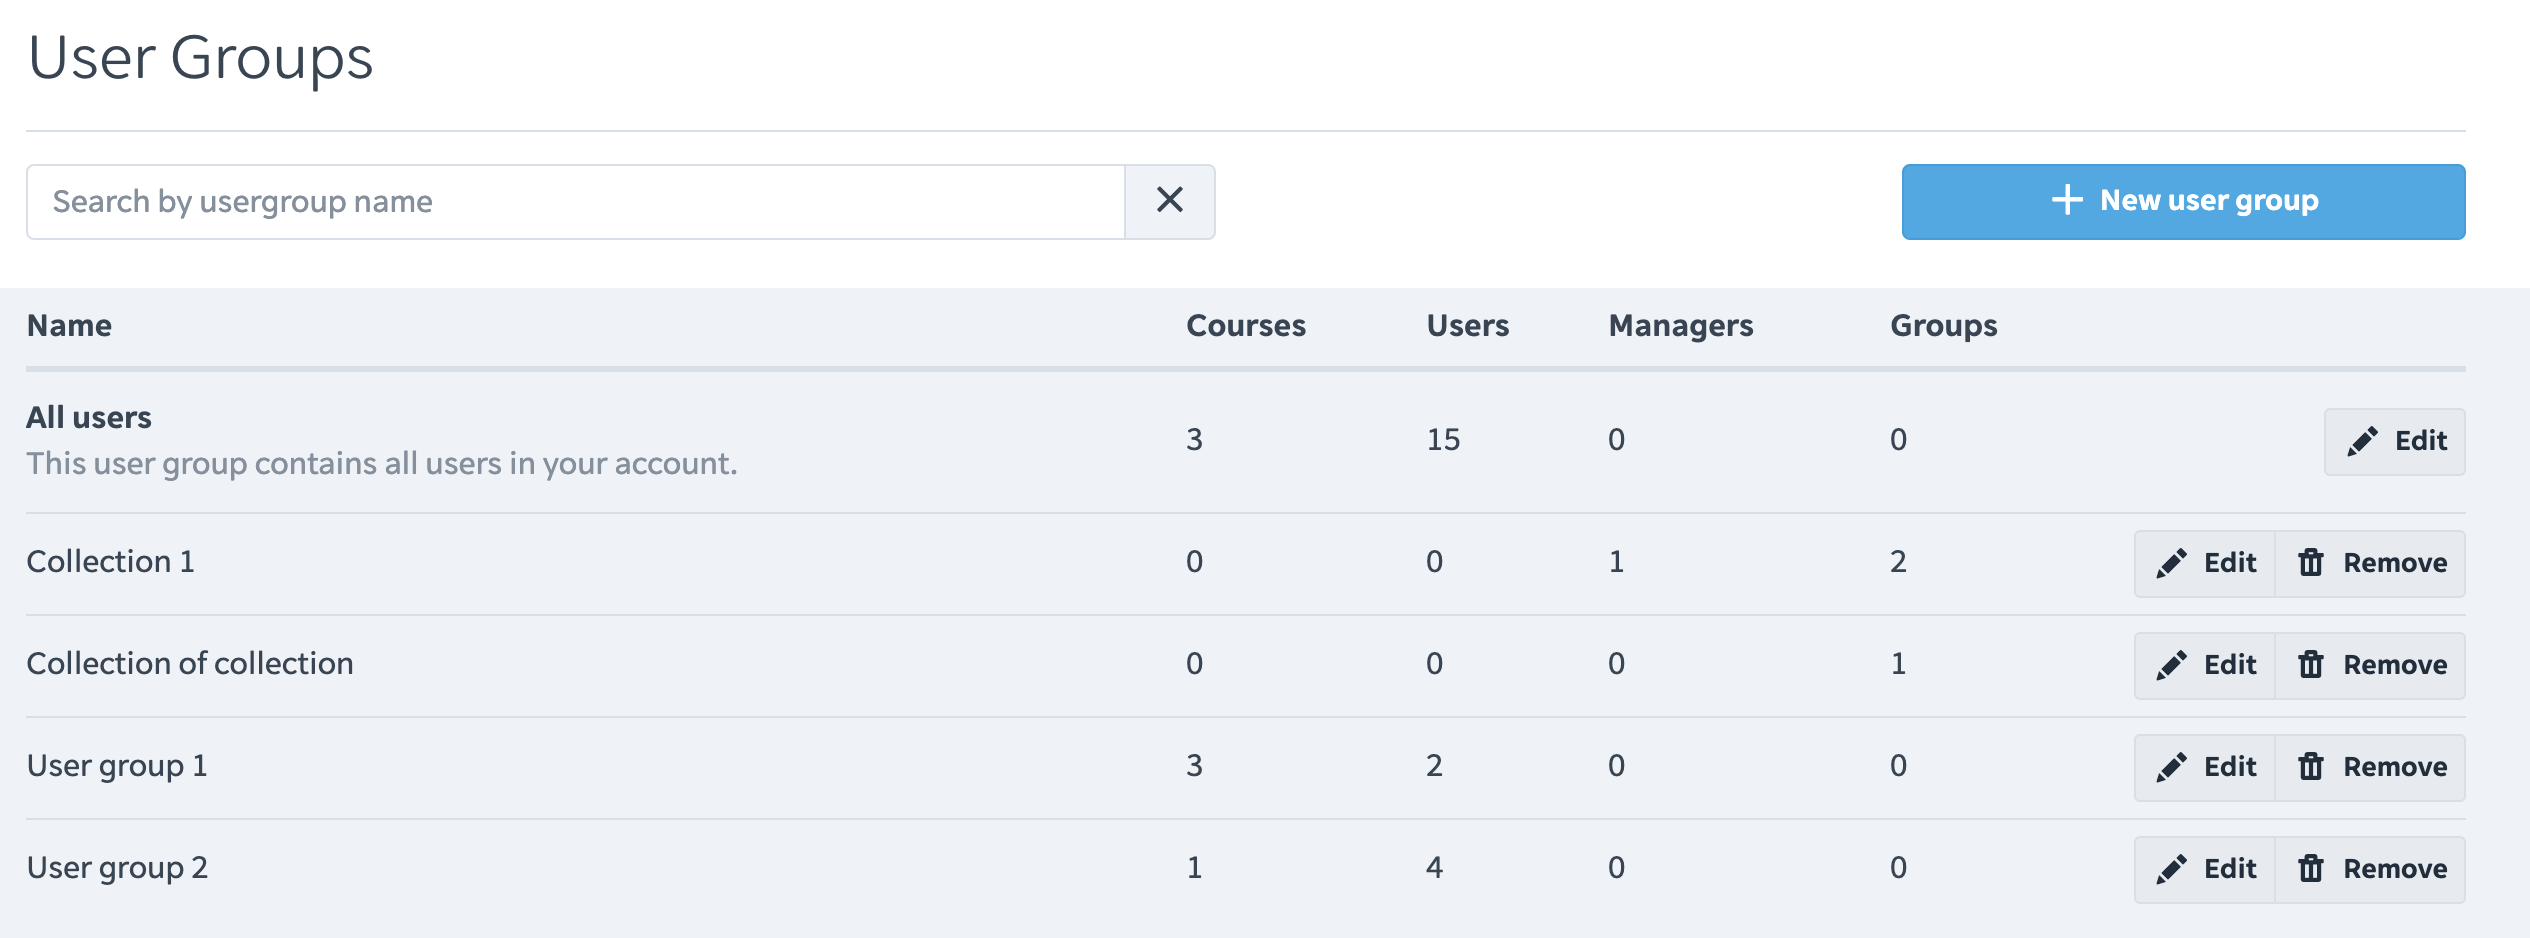Remove the User group 2 entry
Screen dimensions: 2530x938
pos(2371,868)
